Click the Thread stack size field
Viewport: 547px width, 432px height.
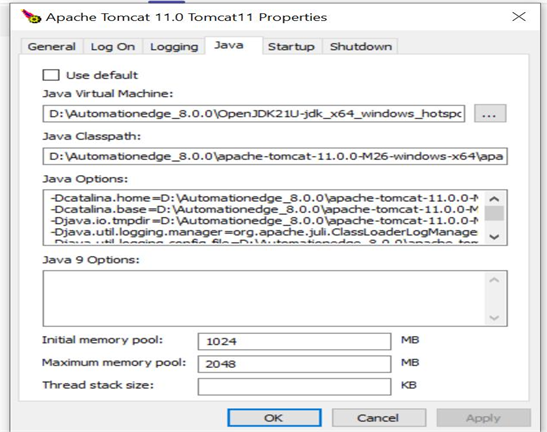click(294, 386)
